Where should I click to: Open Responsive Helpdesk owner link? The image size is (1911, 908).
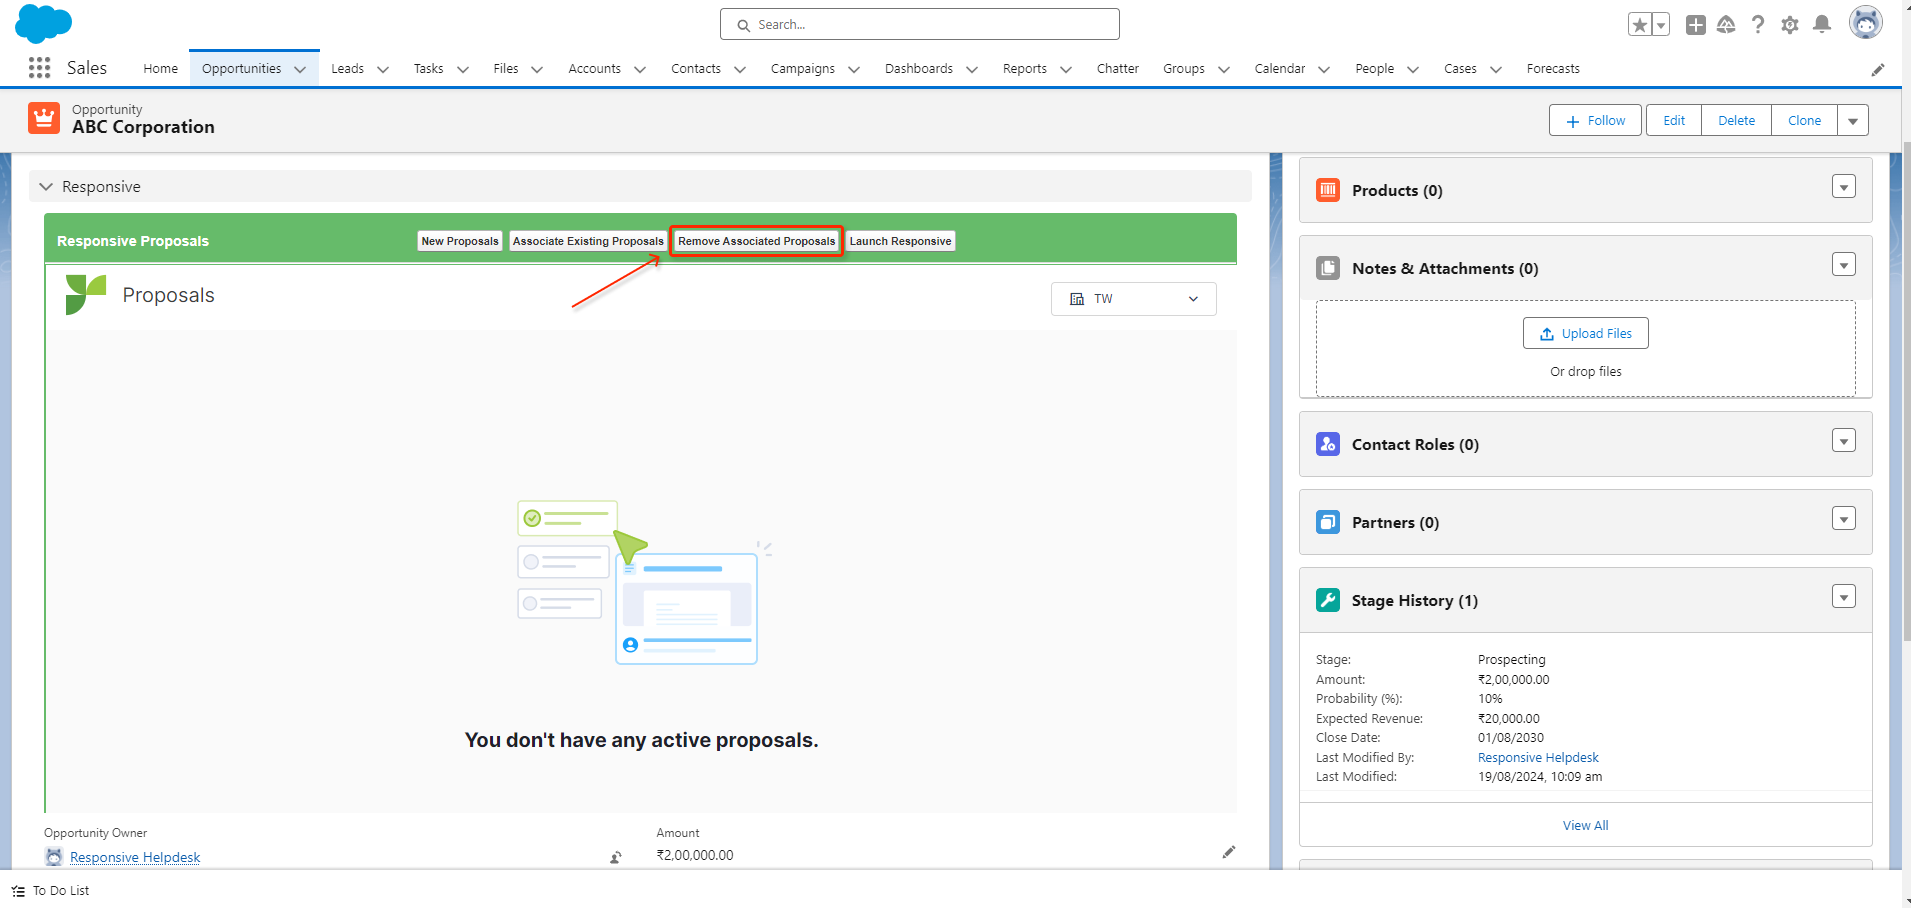tap(135, 857)
